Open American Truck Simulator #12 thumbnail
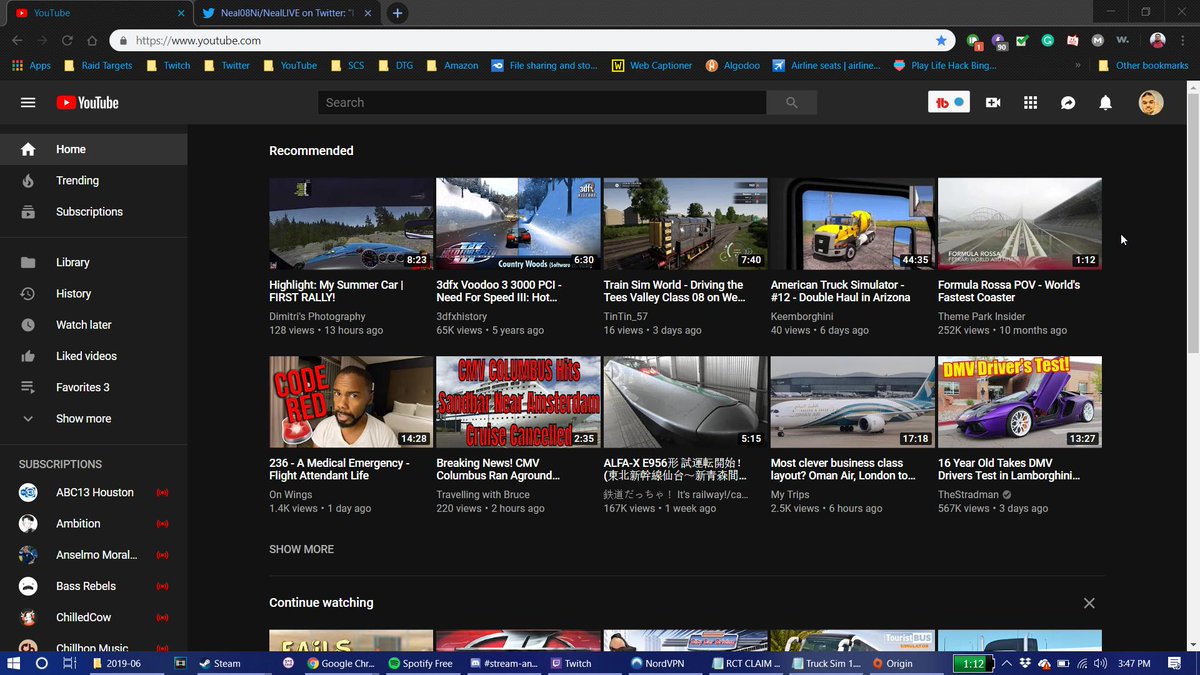1200x675 pixels. tap(853, 224)
